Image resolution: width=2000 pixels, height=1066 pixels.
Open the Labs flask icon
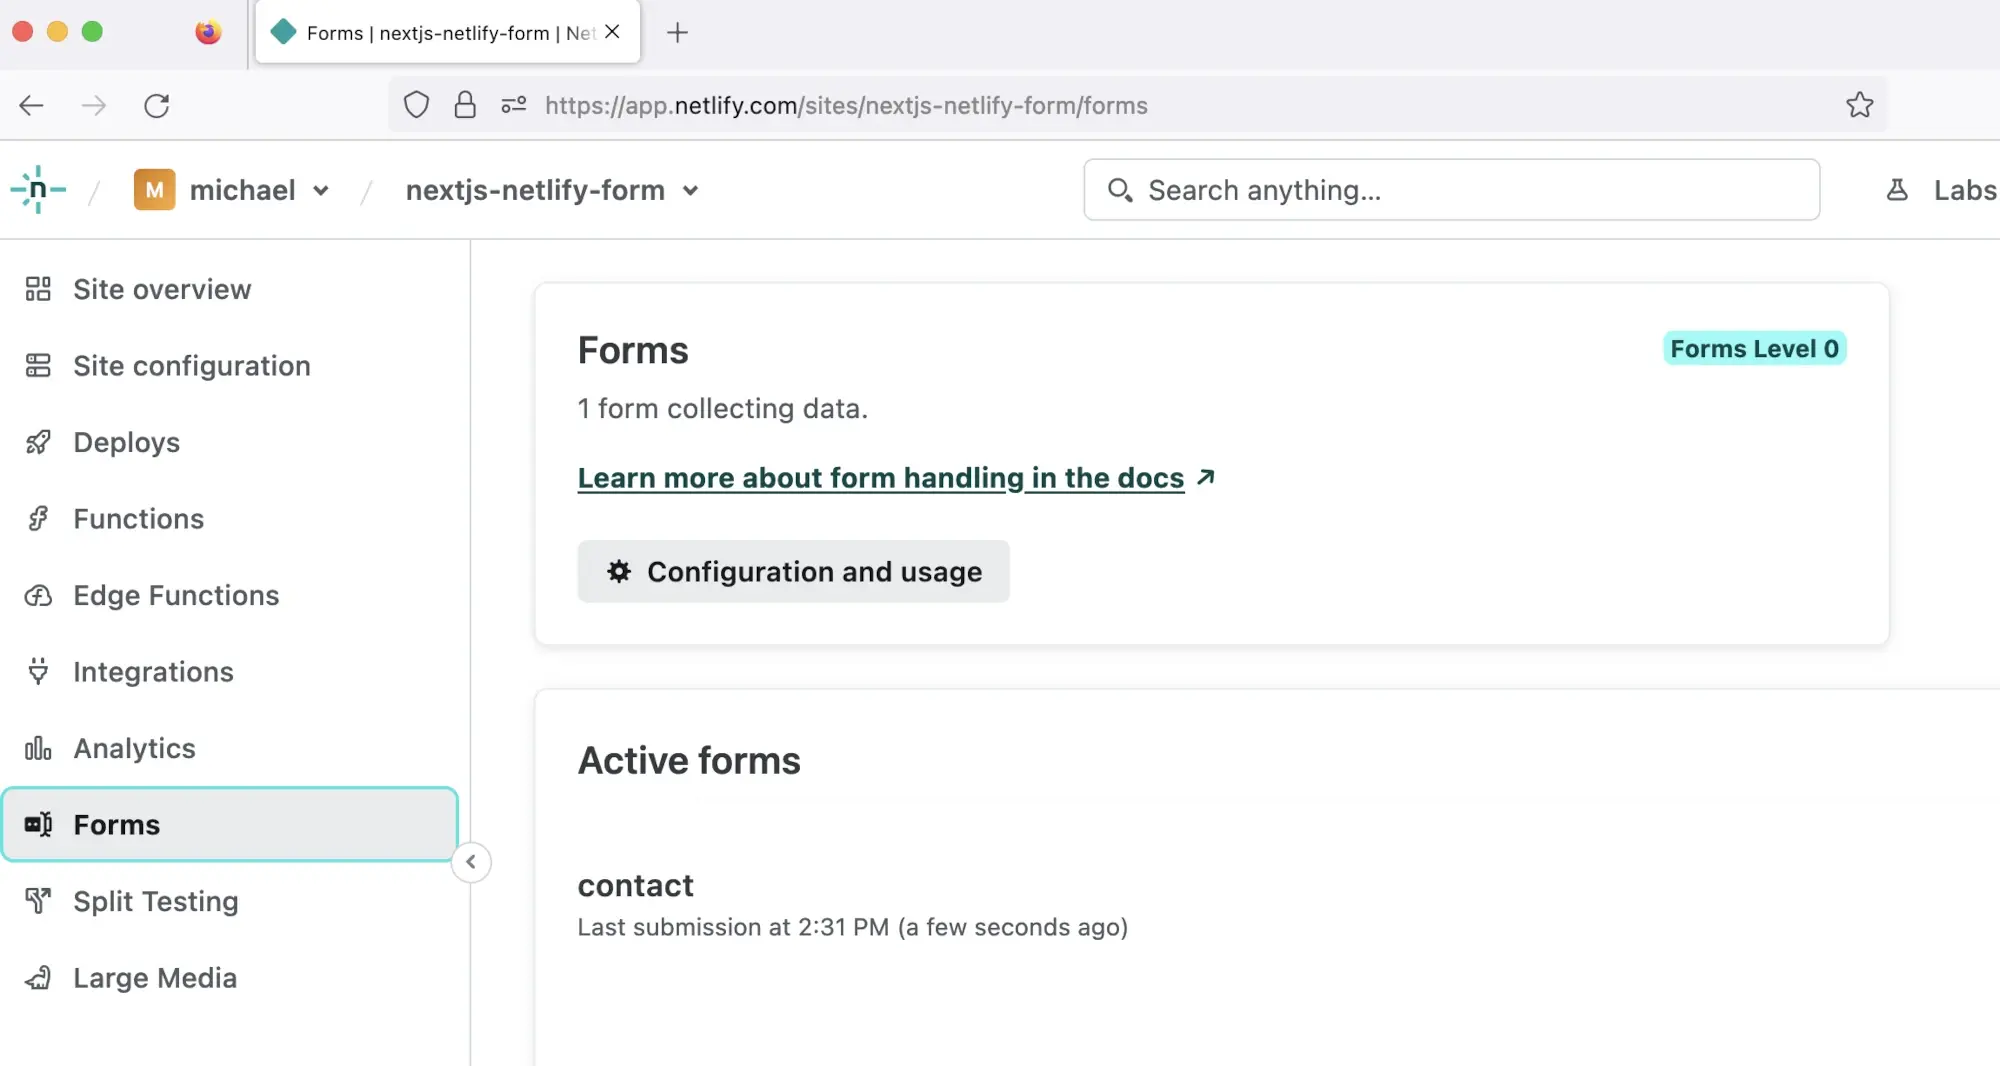tap(1897, 189)
